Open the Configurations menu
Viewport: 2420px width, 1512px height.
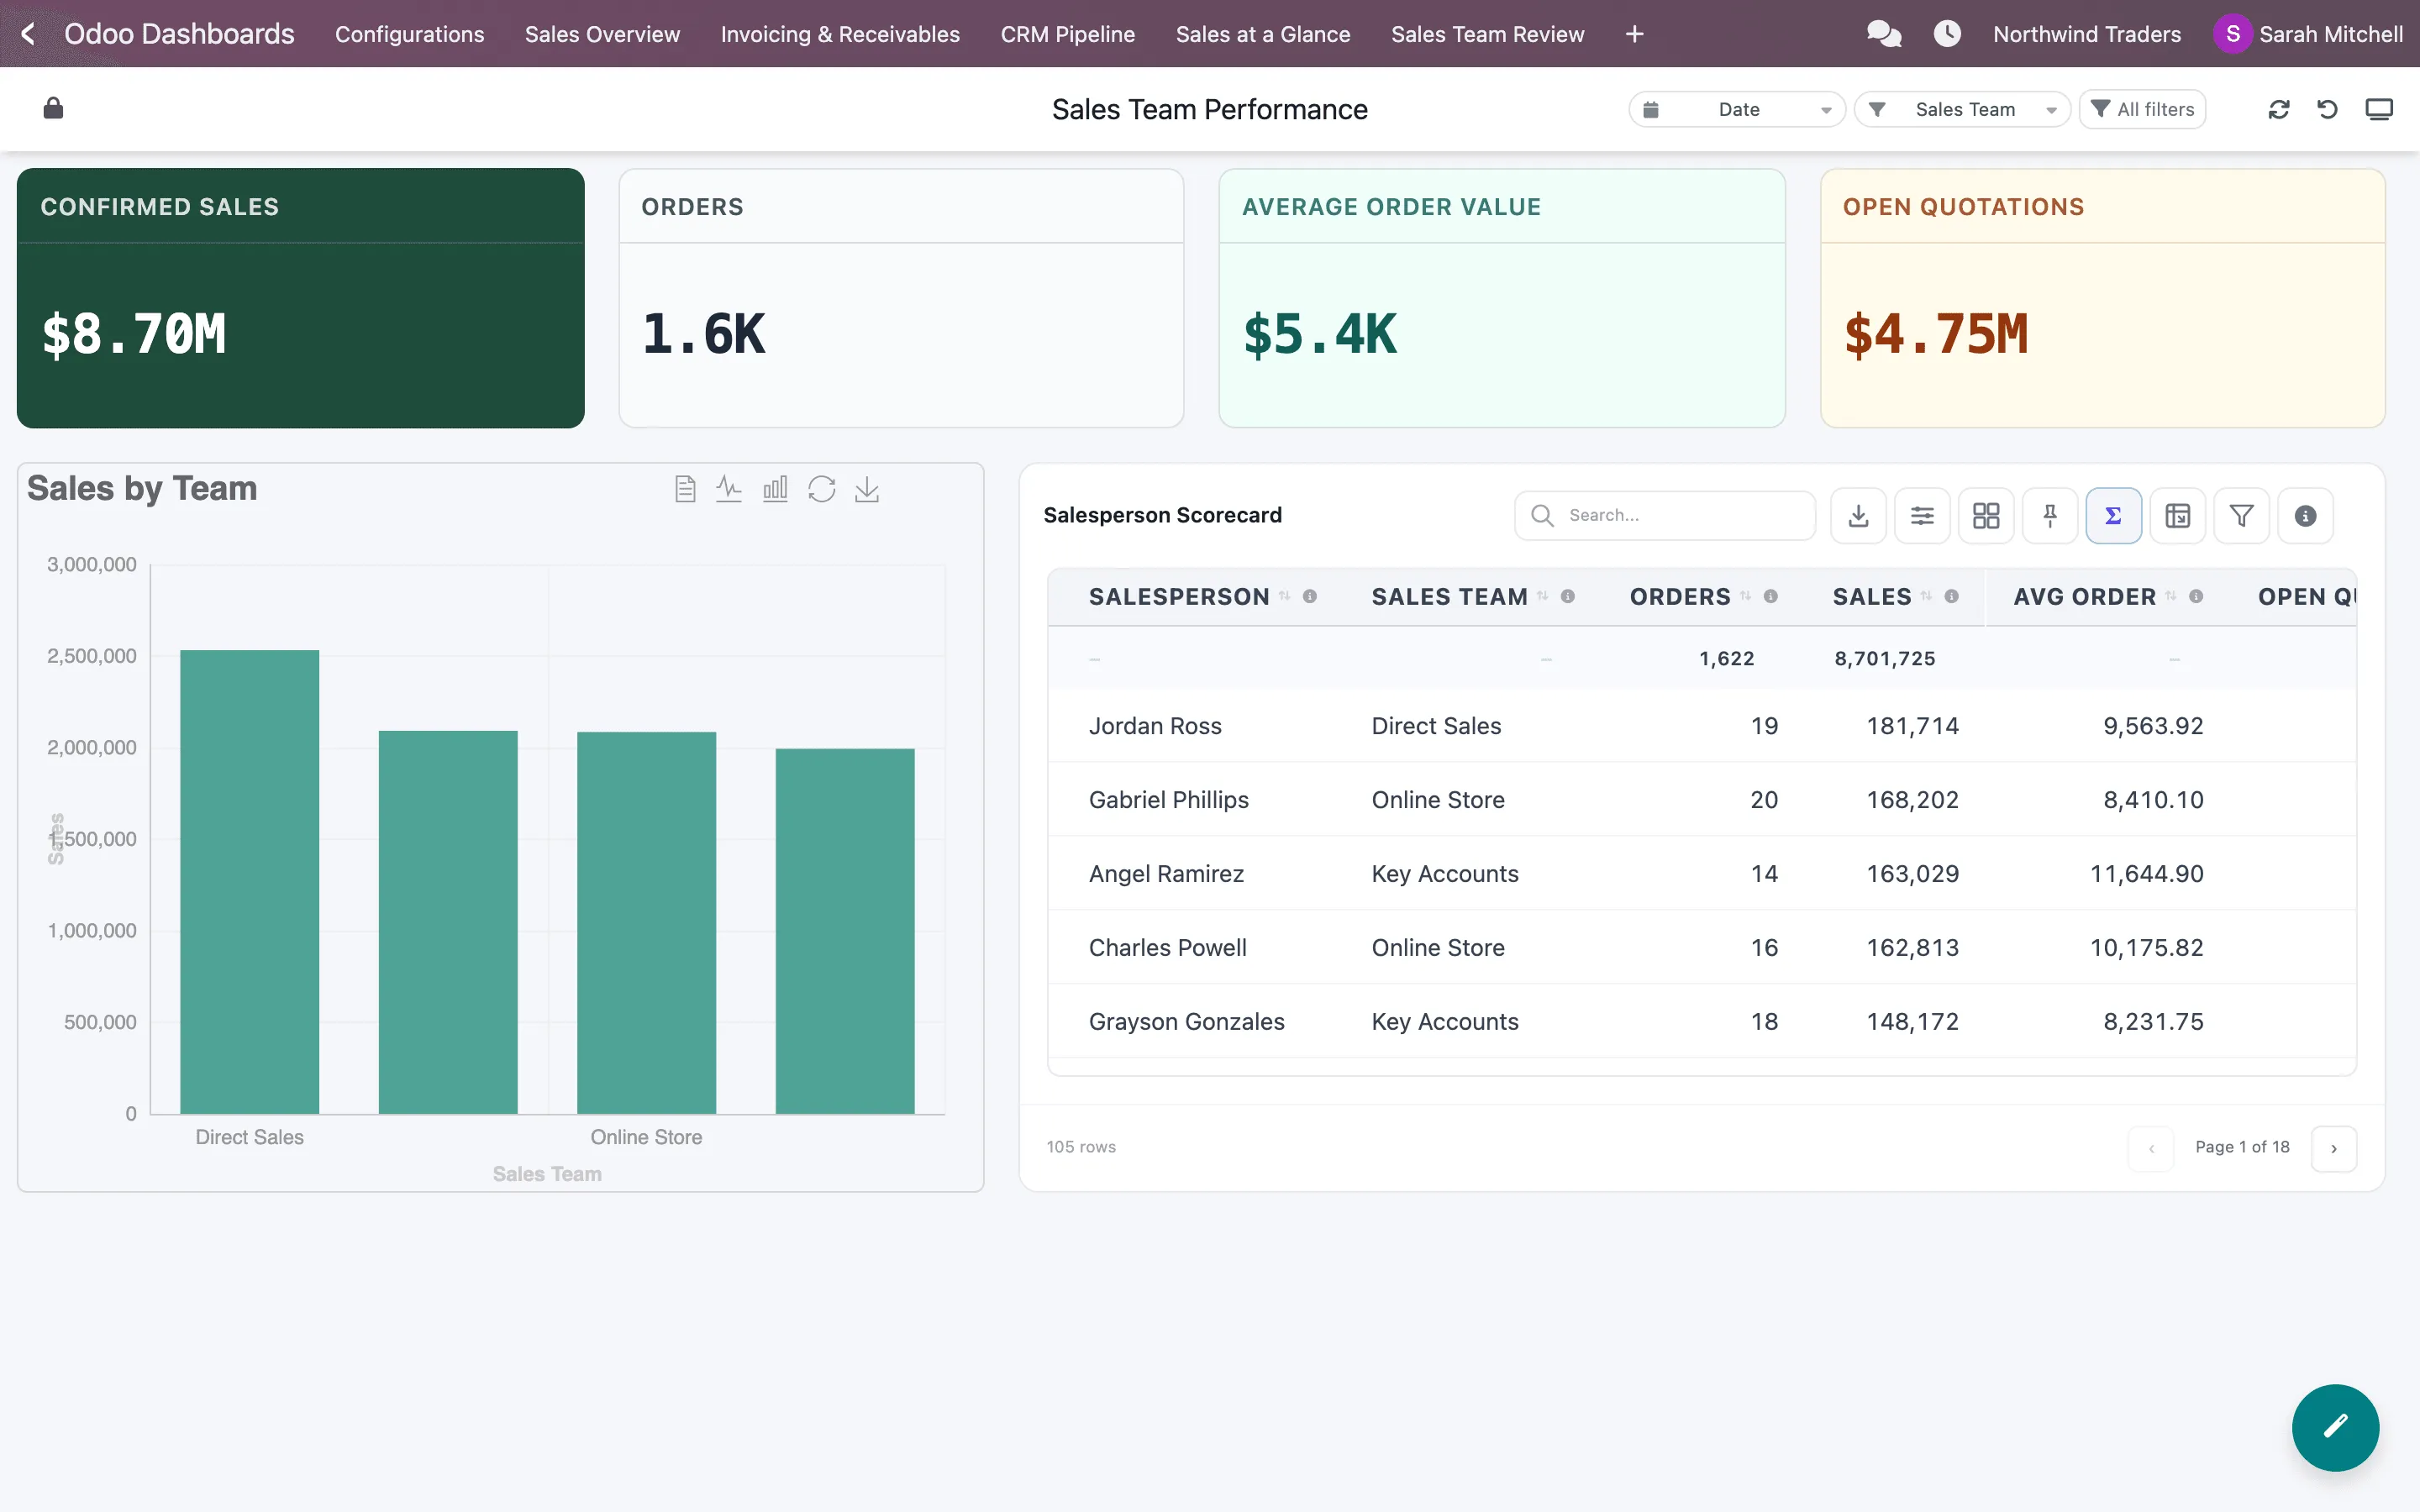[x=410, y=34]
